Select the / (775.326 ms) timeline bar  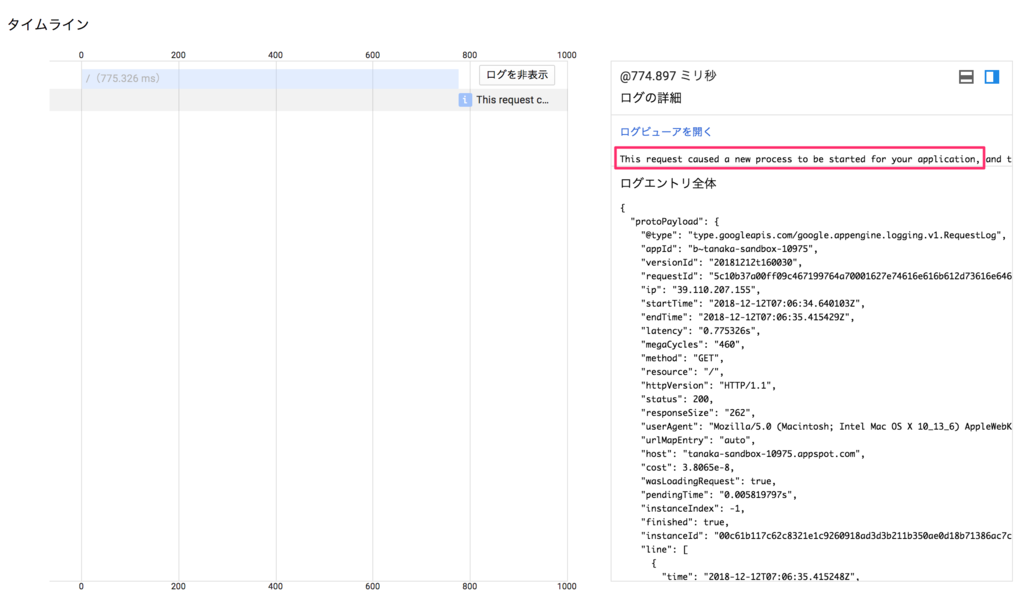point(270,78)
